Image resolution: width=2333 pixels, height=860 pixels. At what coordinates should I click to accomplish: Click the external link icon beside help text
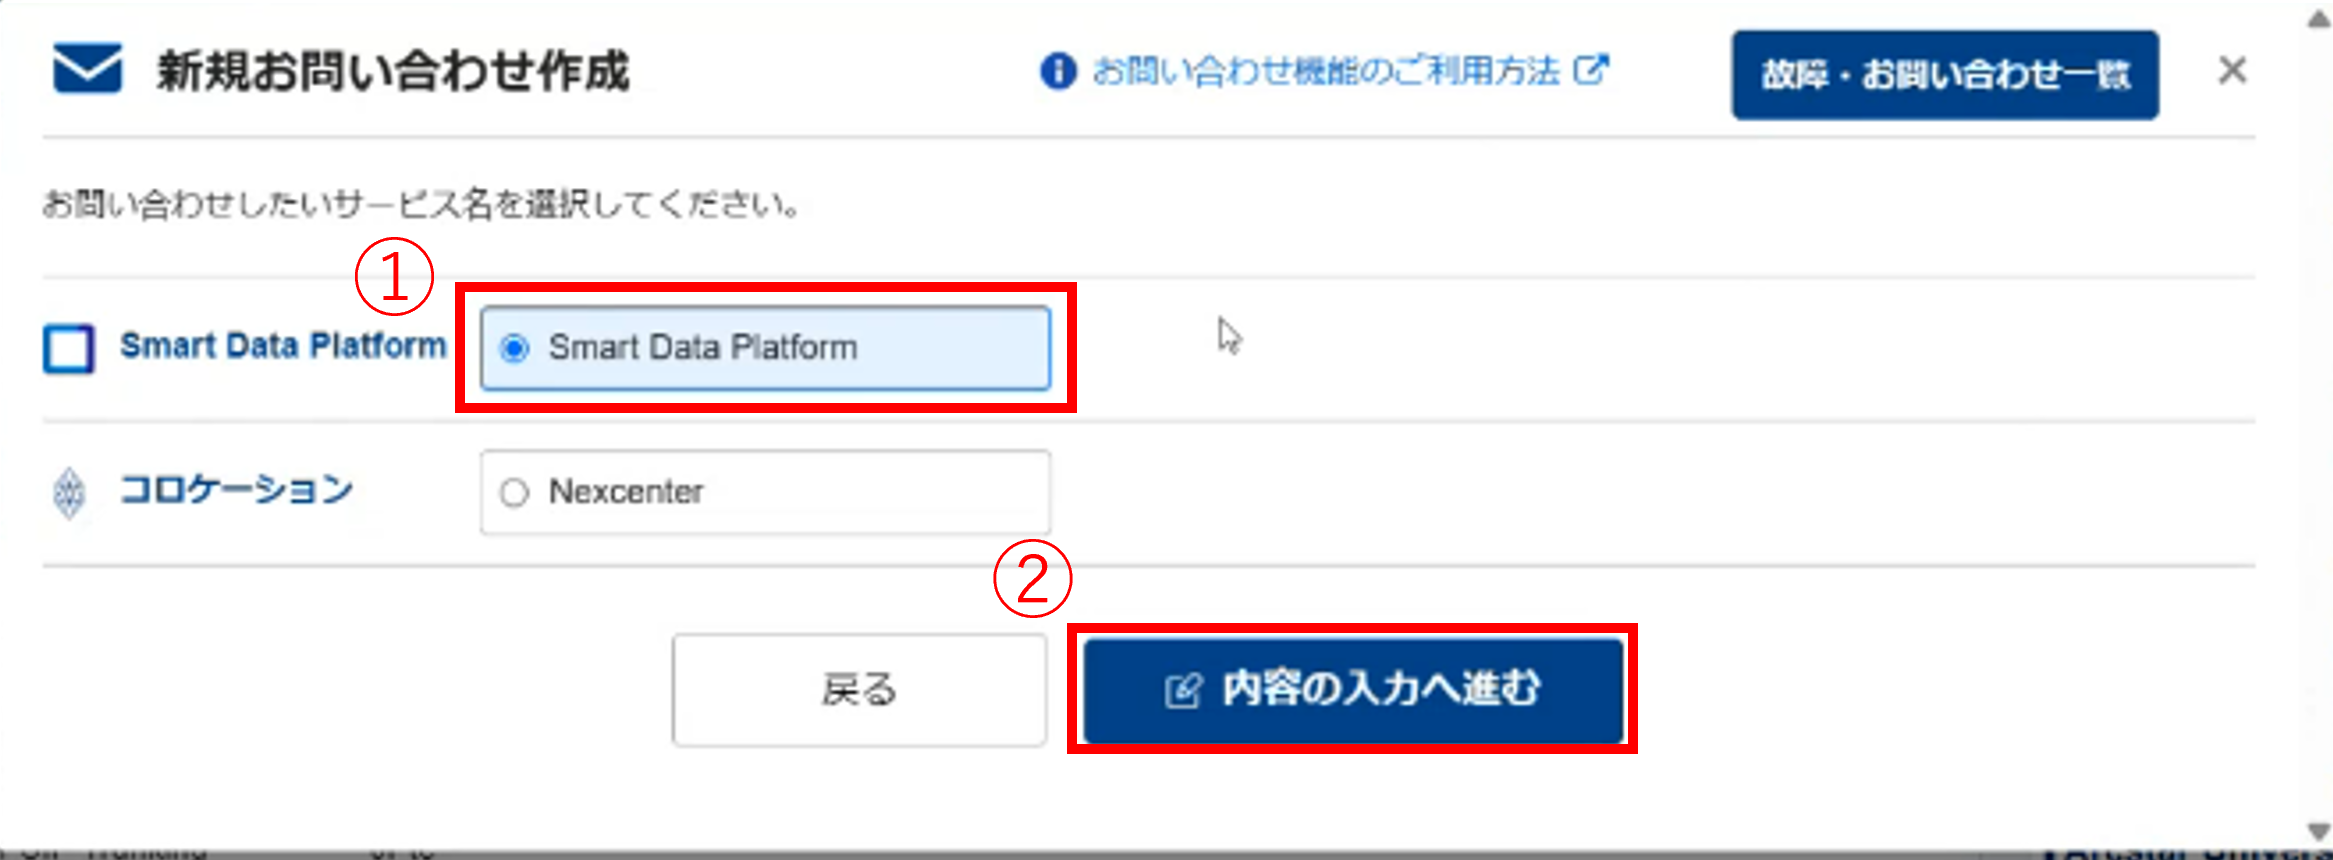point(1591,70)
